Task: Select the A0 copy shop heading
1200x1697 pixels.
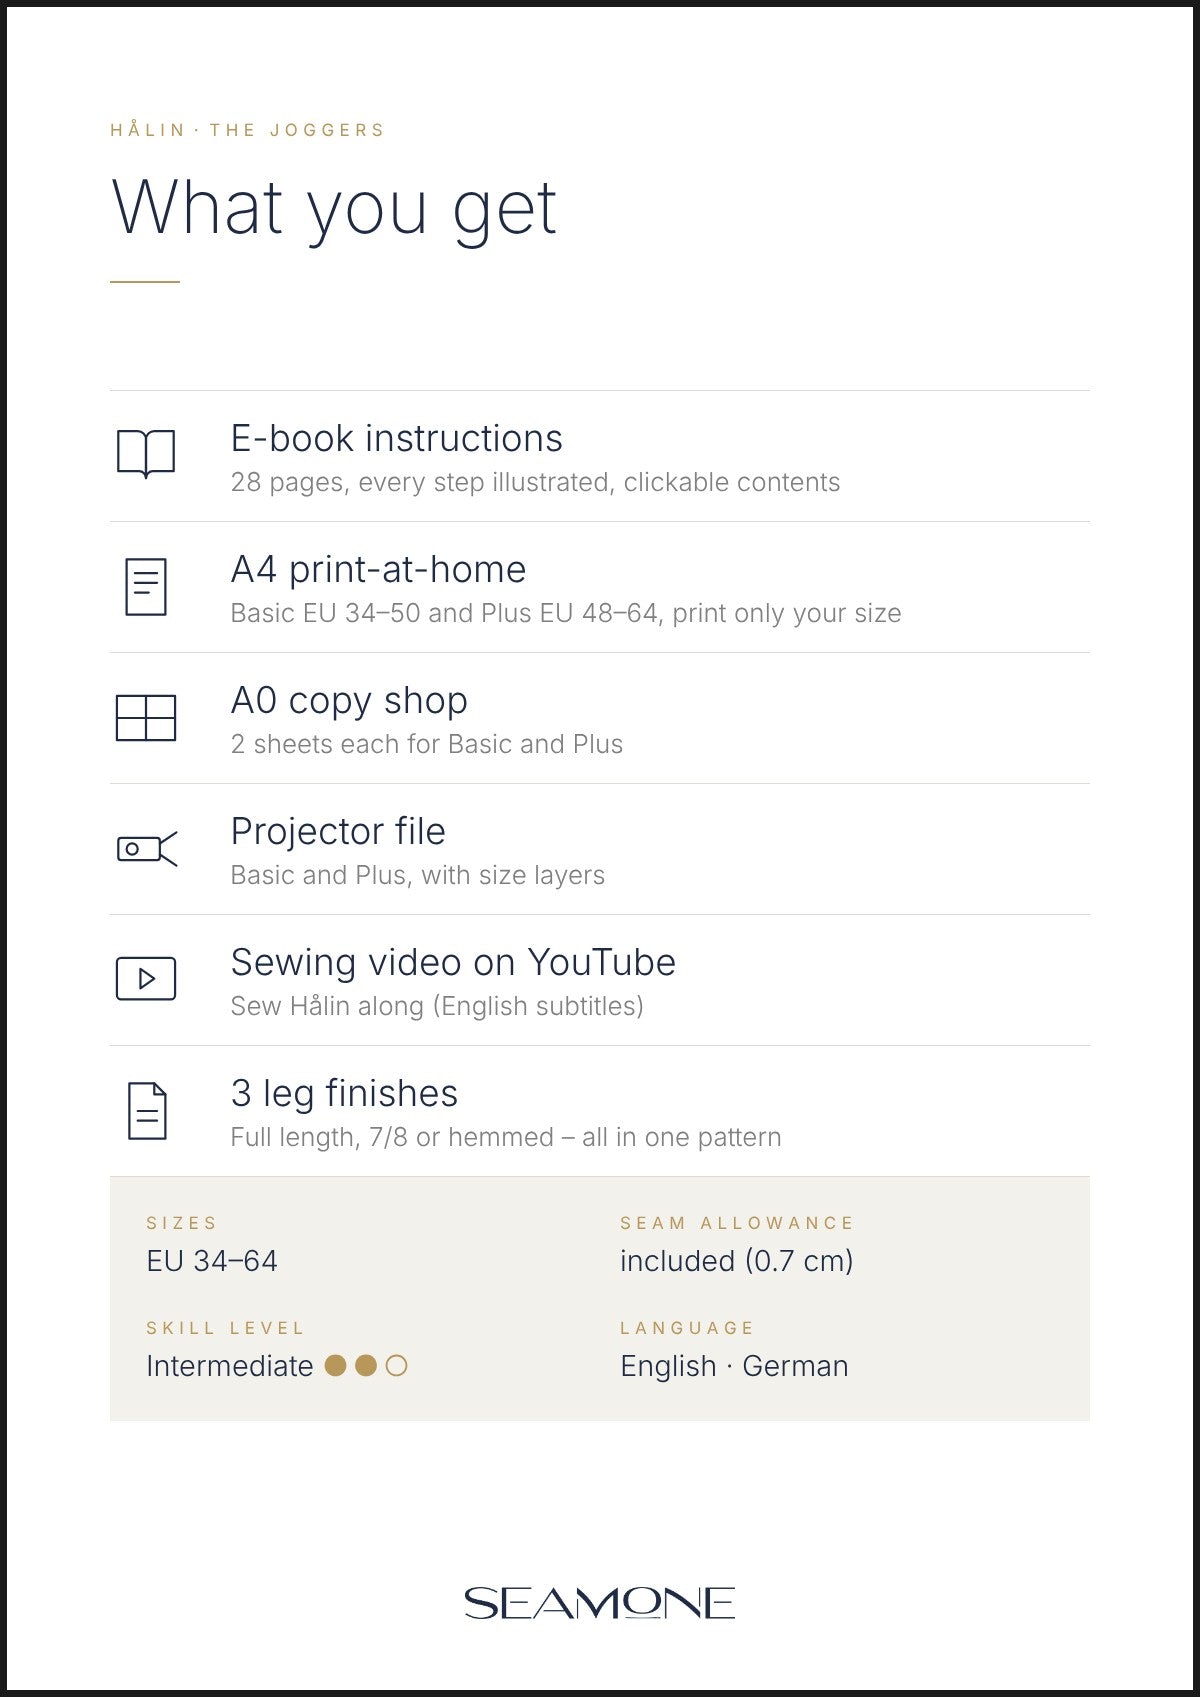Action: 349,701
